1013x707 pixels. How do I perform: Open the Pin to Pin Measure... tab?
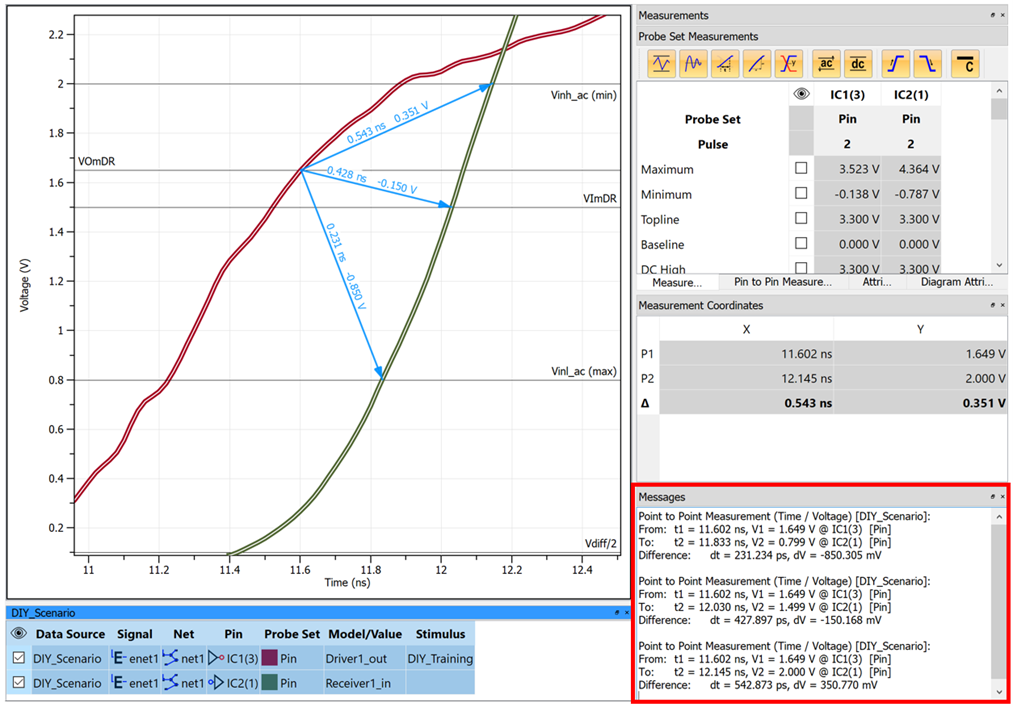782,282
